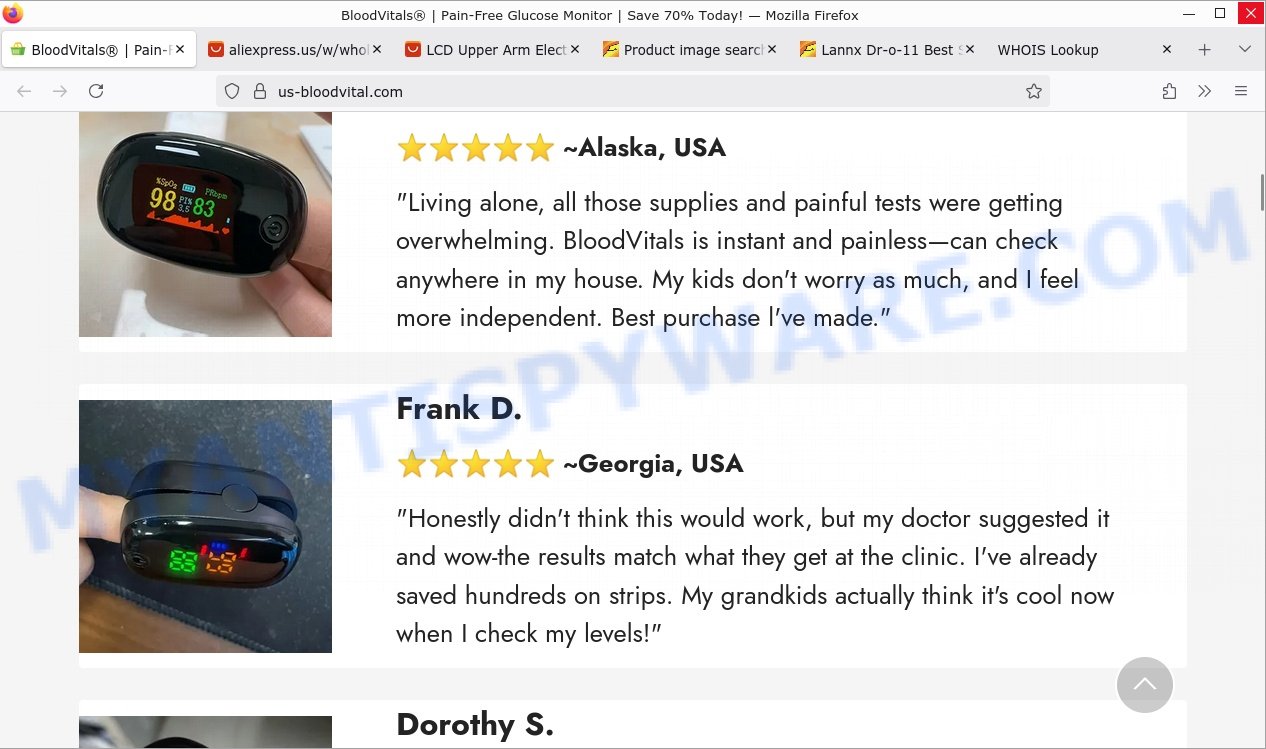Go forward one page

tap(60, 91)
